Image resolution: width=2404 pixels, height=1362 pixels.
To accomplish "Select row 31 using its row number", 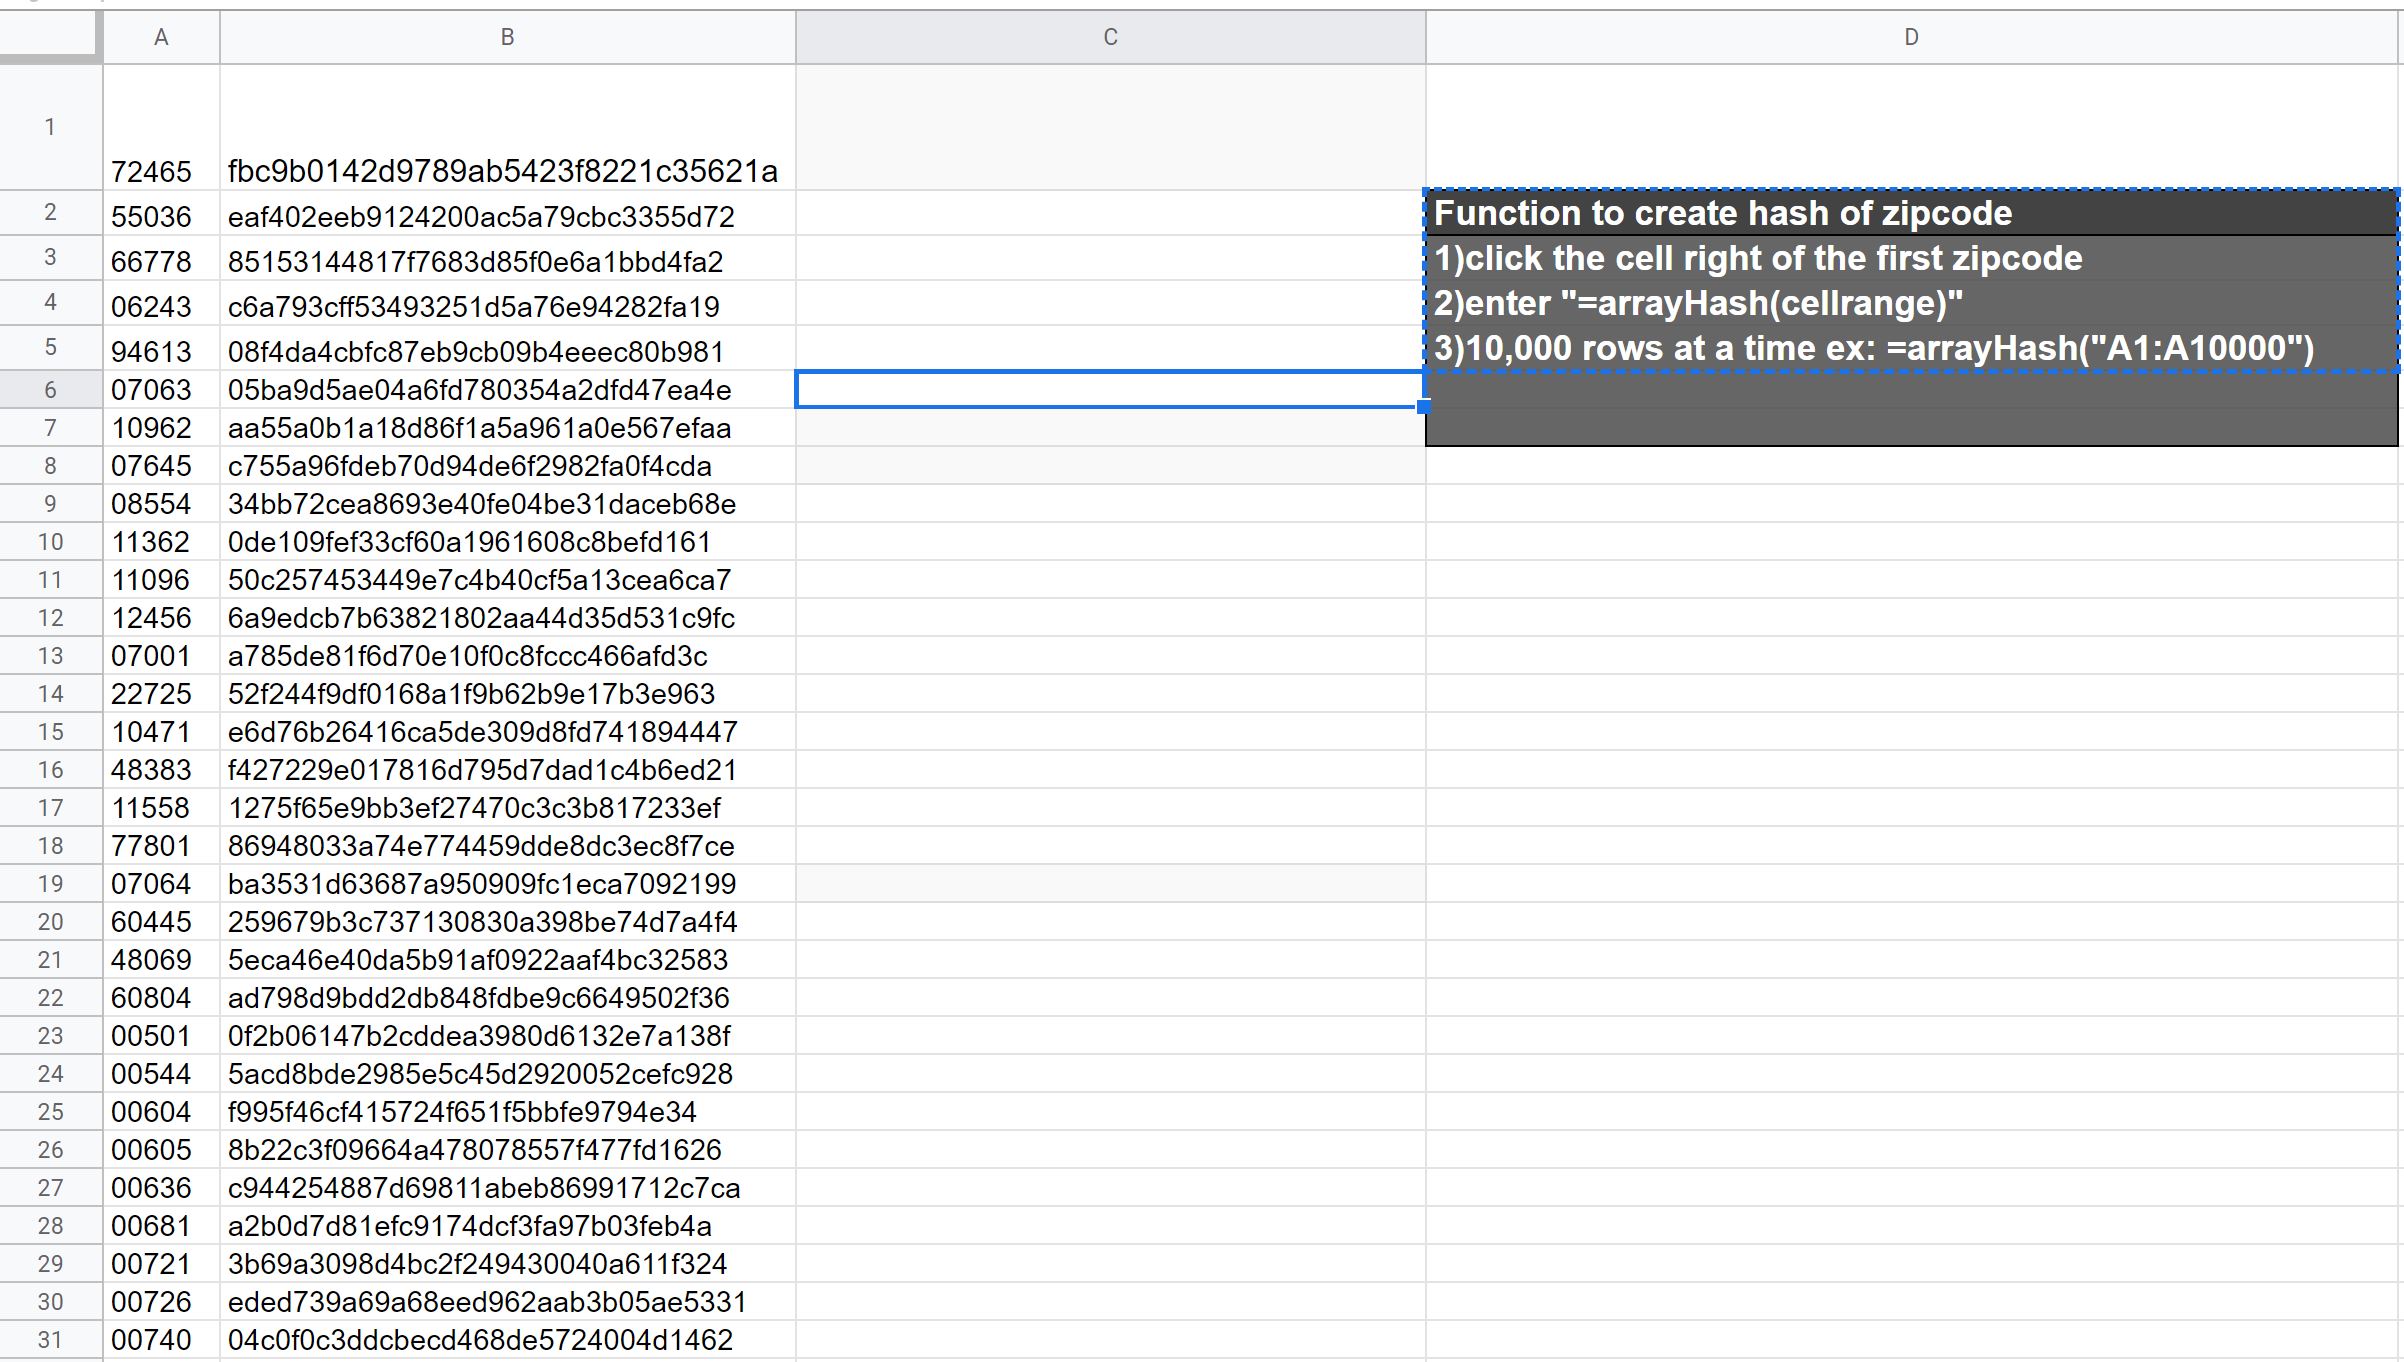I will point(50,1339).
